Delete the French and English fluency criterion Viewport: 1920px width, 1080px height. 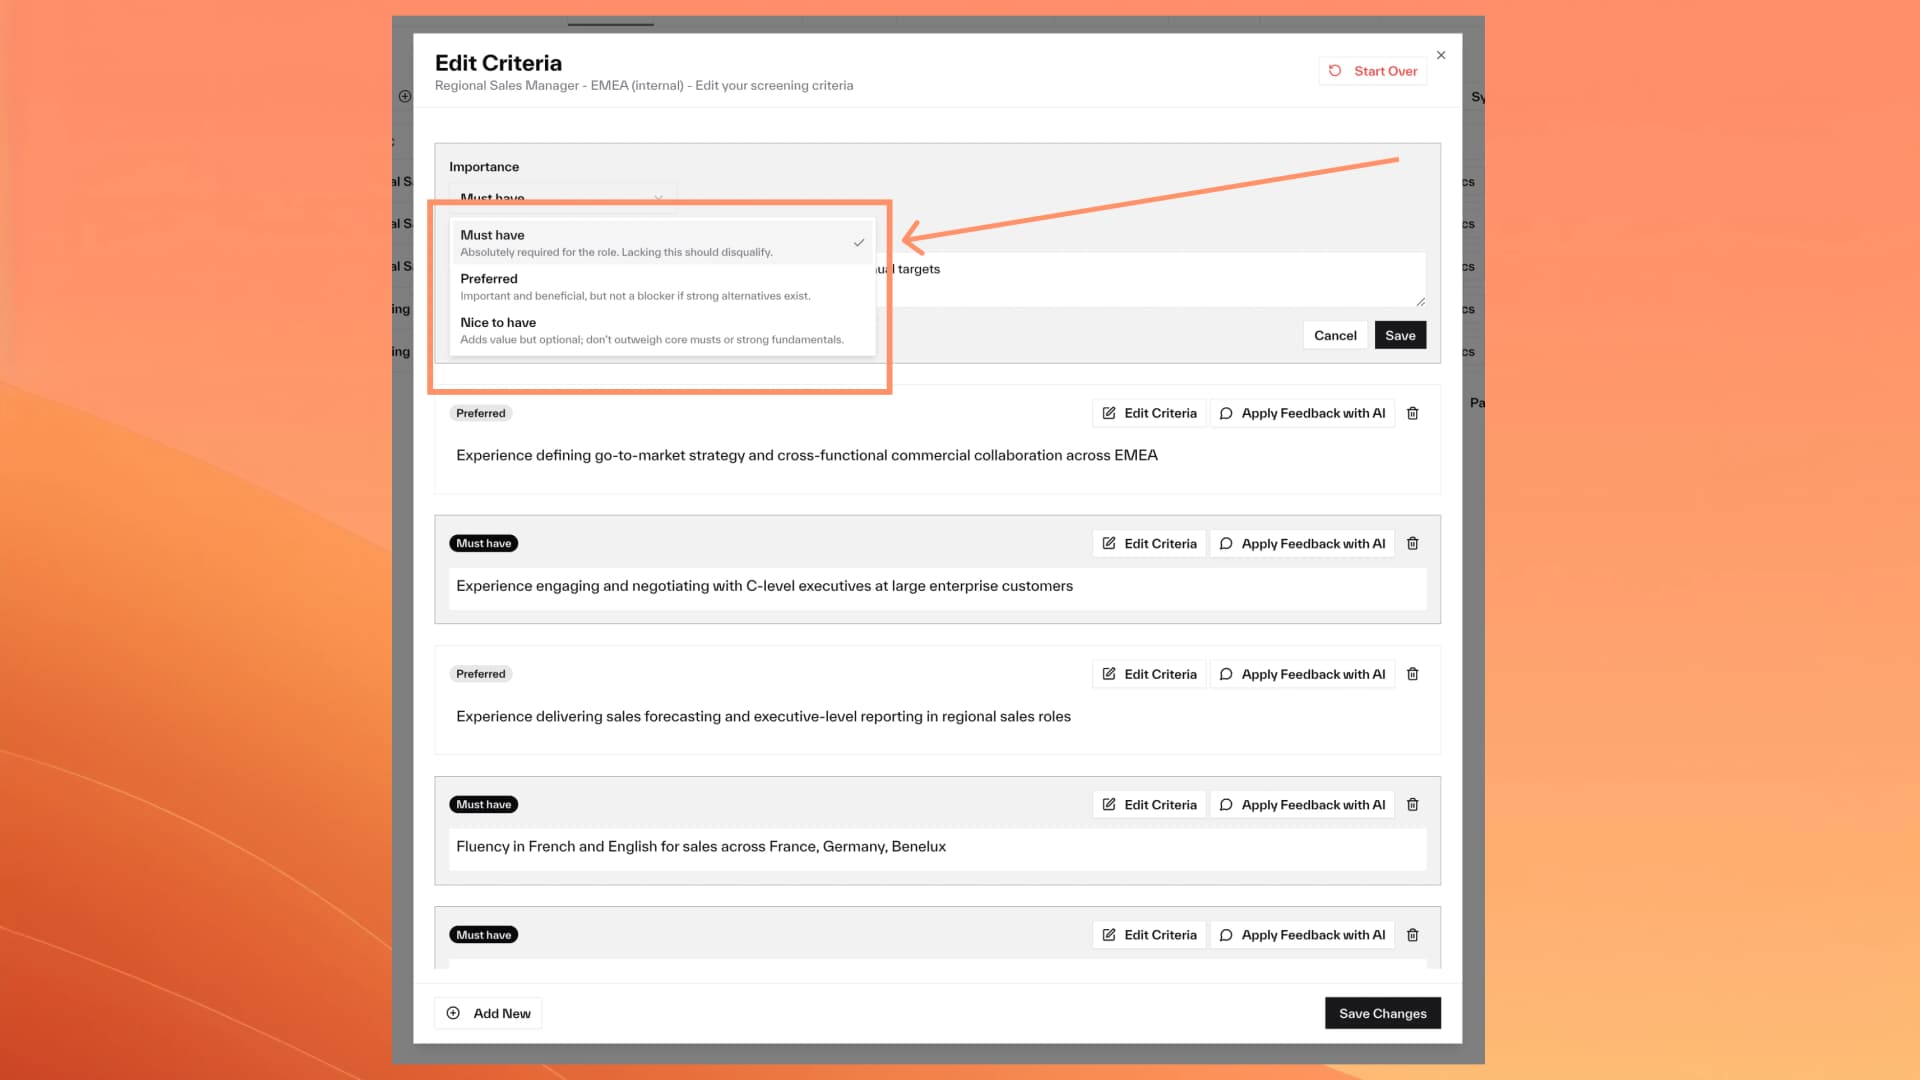click(1413, 805)
